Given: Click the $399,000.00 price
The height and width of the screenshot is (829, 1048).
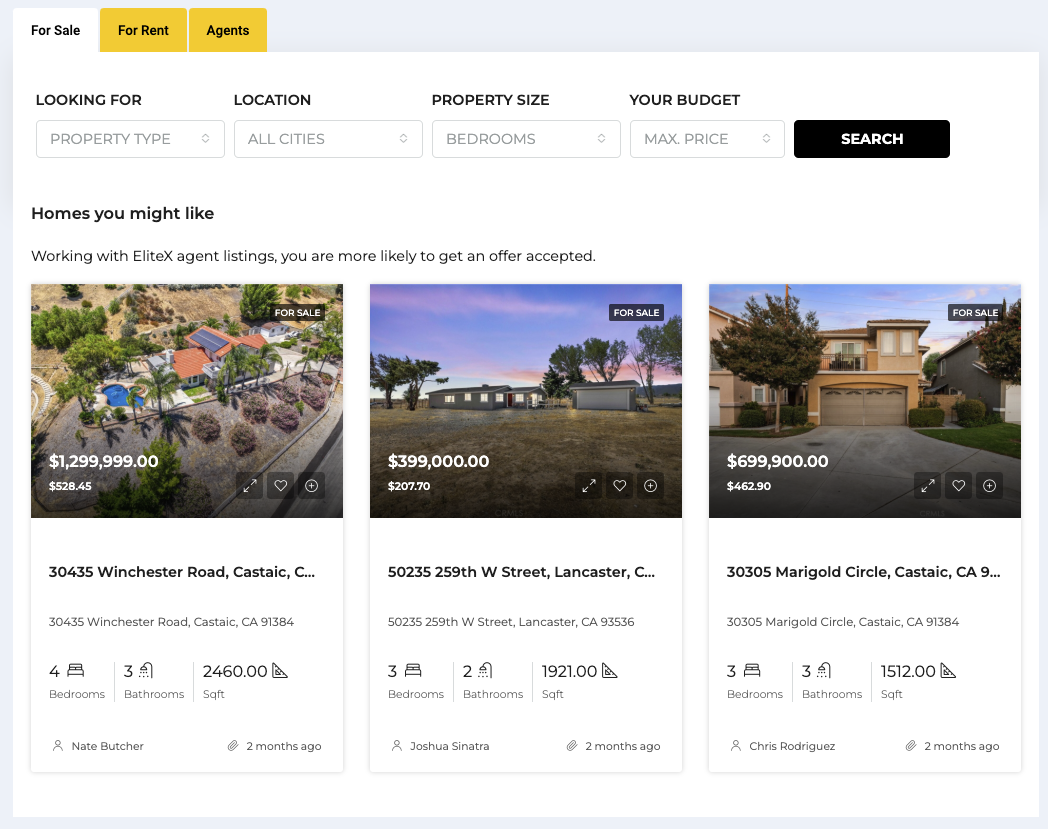Looking at the screenshot, I should click(x=438, y=461).
